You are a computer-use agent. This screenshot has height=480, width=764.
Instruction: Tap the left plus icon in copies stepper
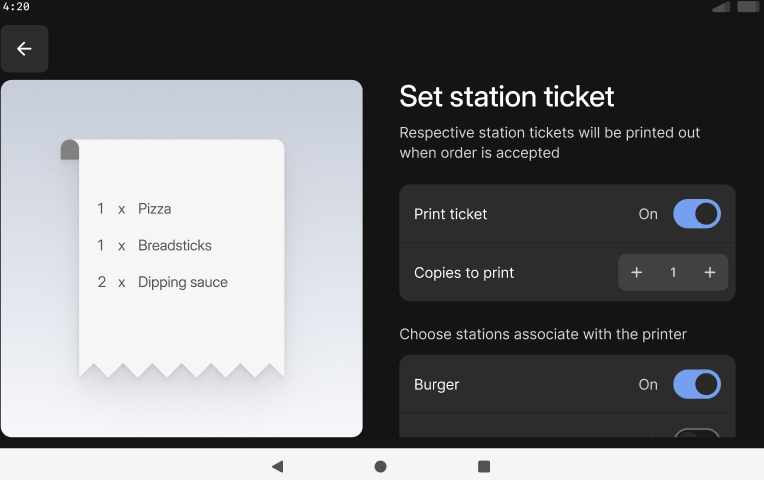(636, 272)
